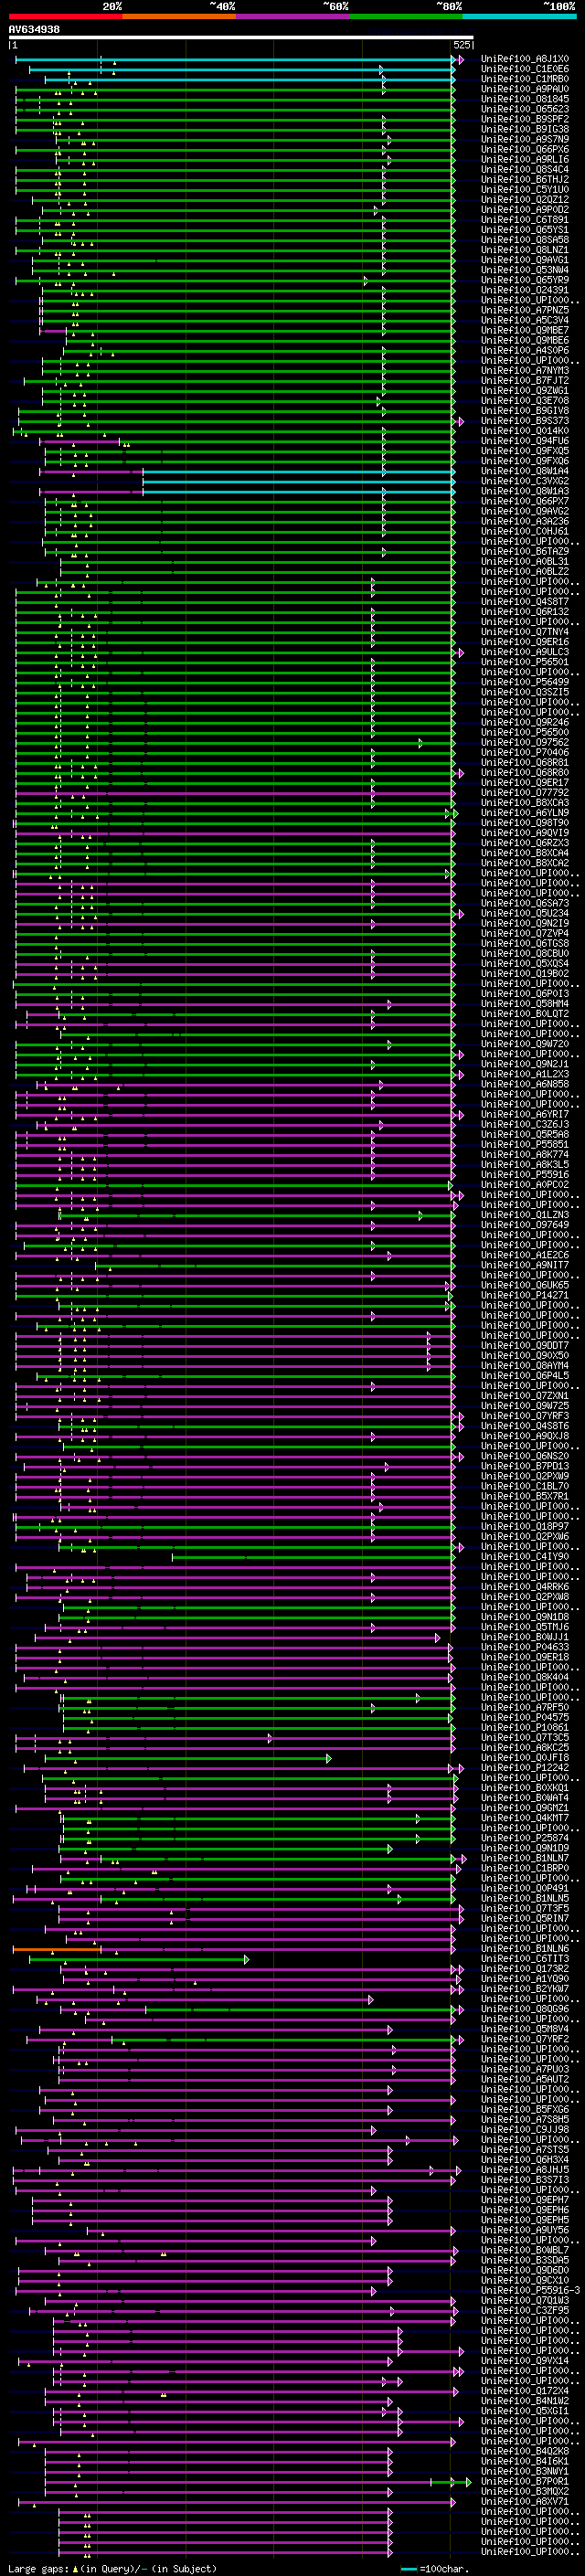
Task: Select hit label UniRef100_C1BL70
Action: pos(525,1486)
